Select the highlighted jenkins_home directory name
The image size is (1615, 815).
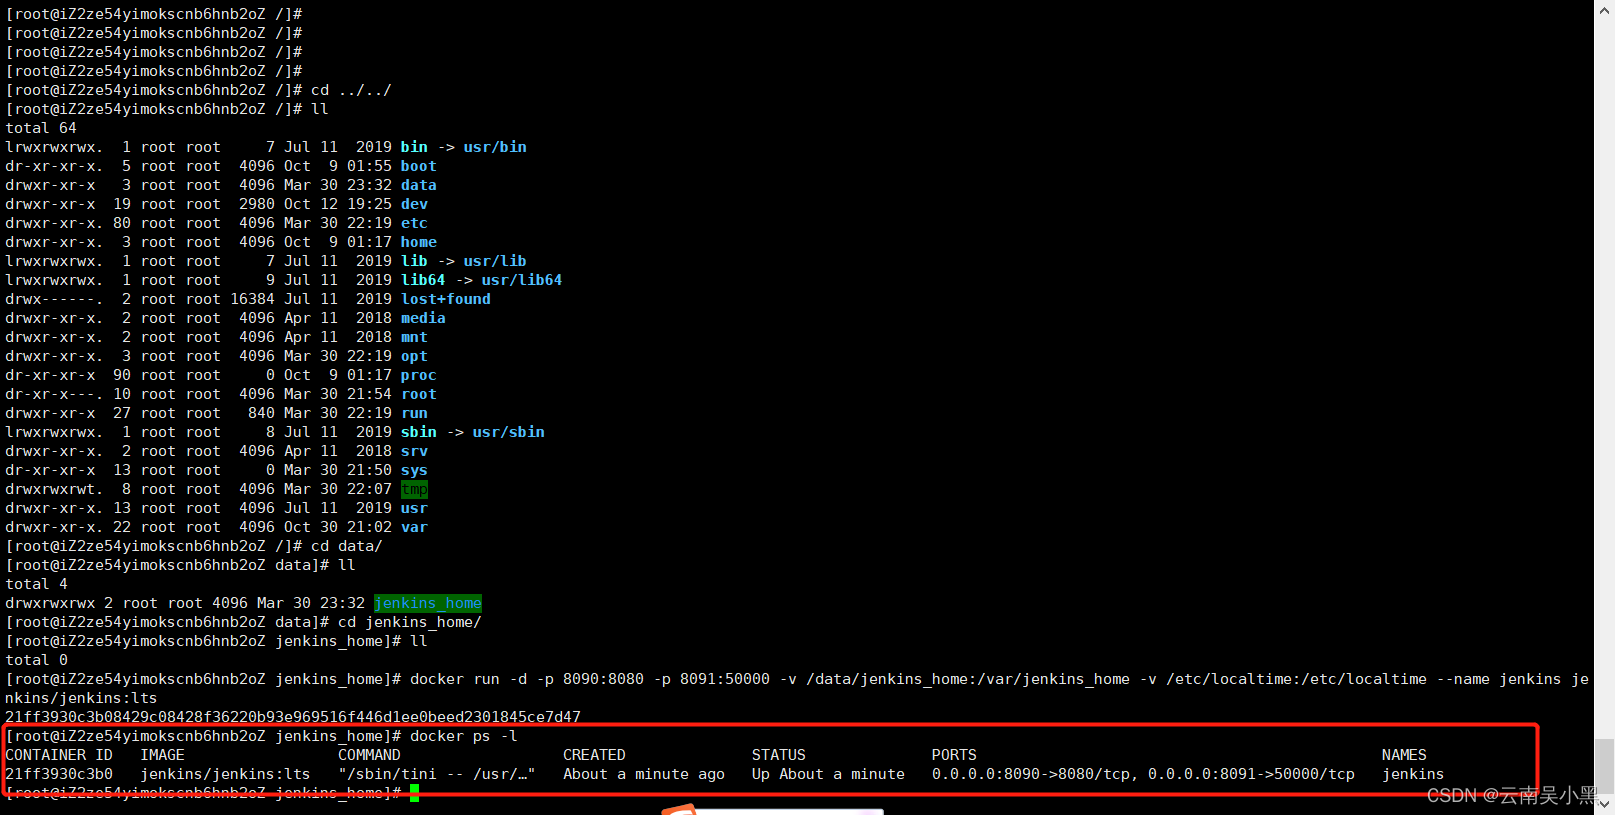coord(428,603)
